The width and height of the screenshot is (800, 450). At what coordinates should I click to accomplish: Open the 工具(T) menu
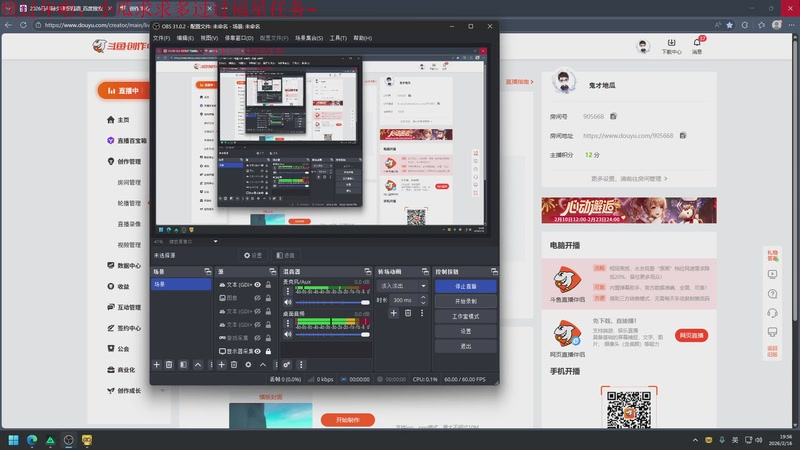click(x=338, y=38)
